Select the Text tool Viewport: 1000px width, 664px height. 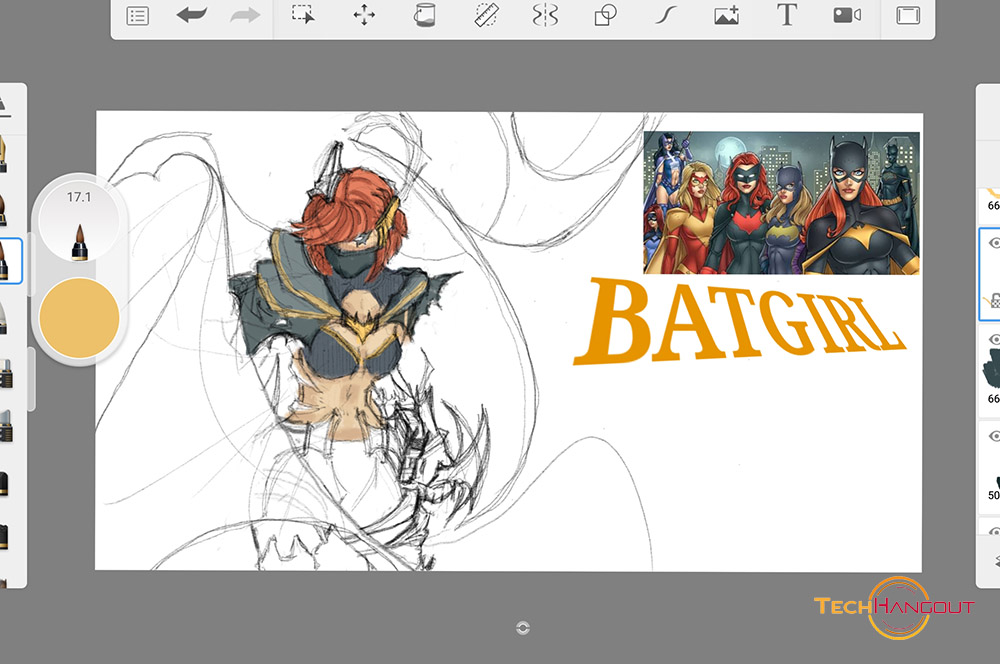787,15
